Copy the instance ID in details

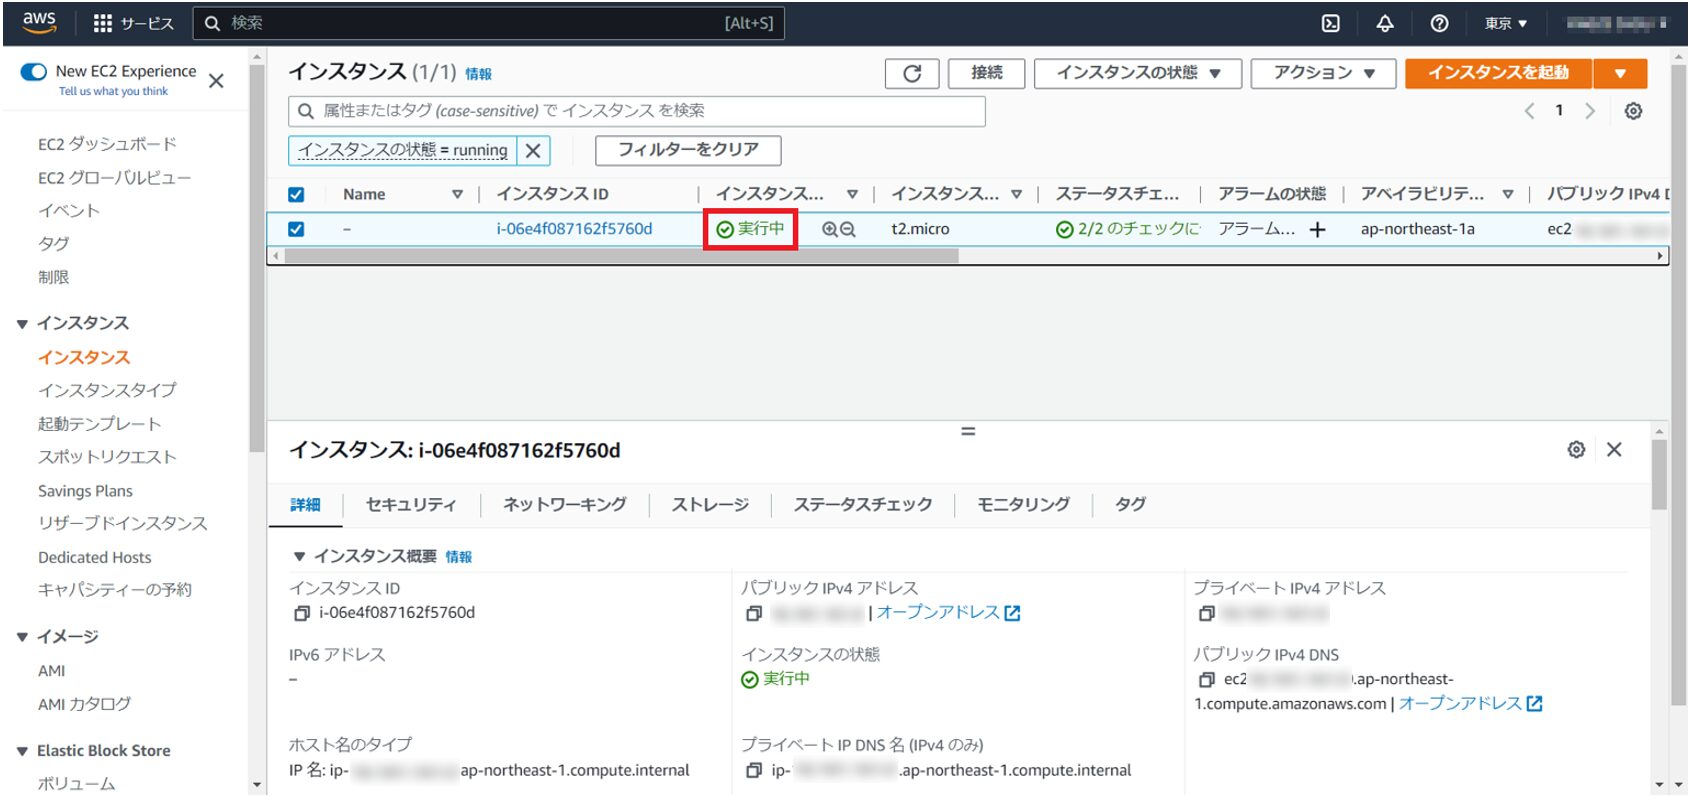301,613
